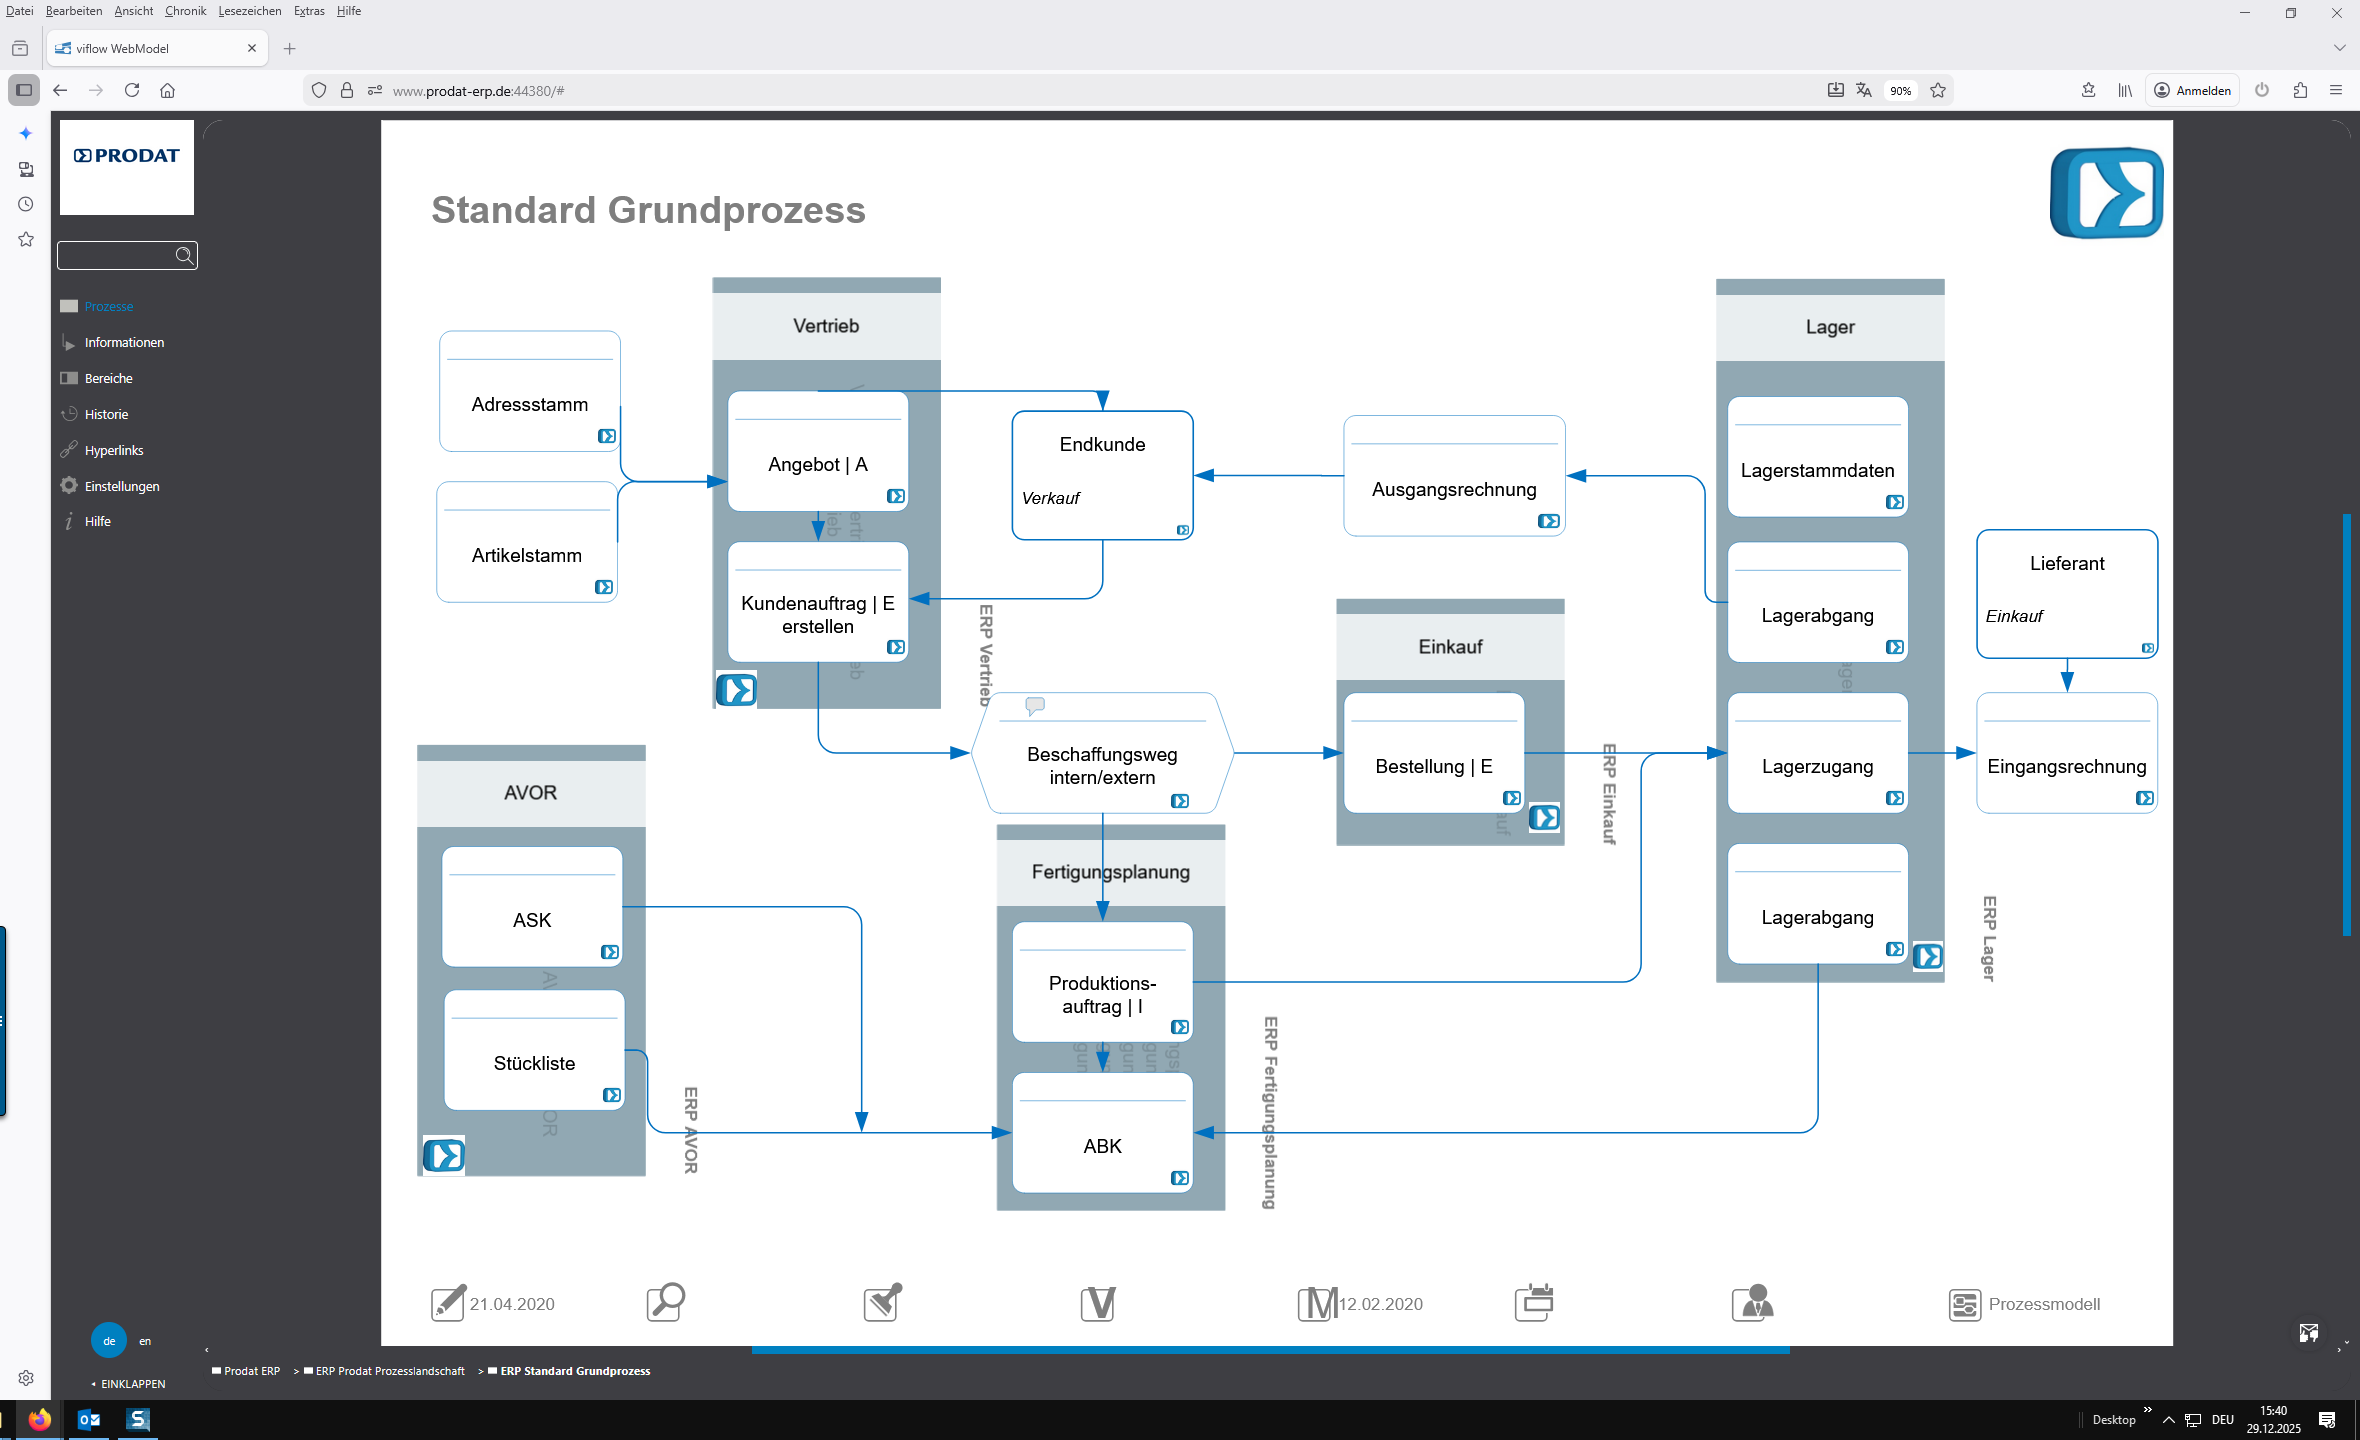Open the list all tabs chevron

(x=2339, y=48)
